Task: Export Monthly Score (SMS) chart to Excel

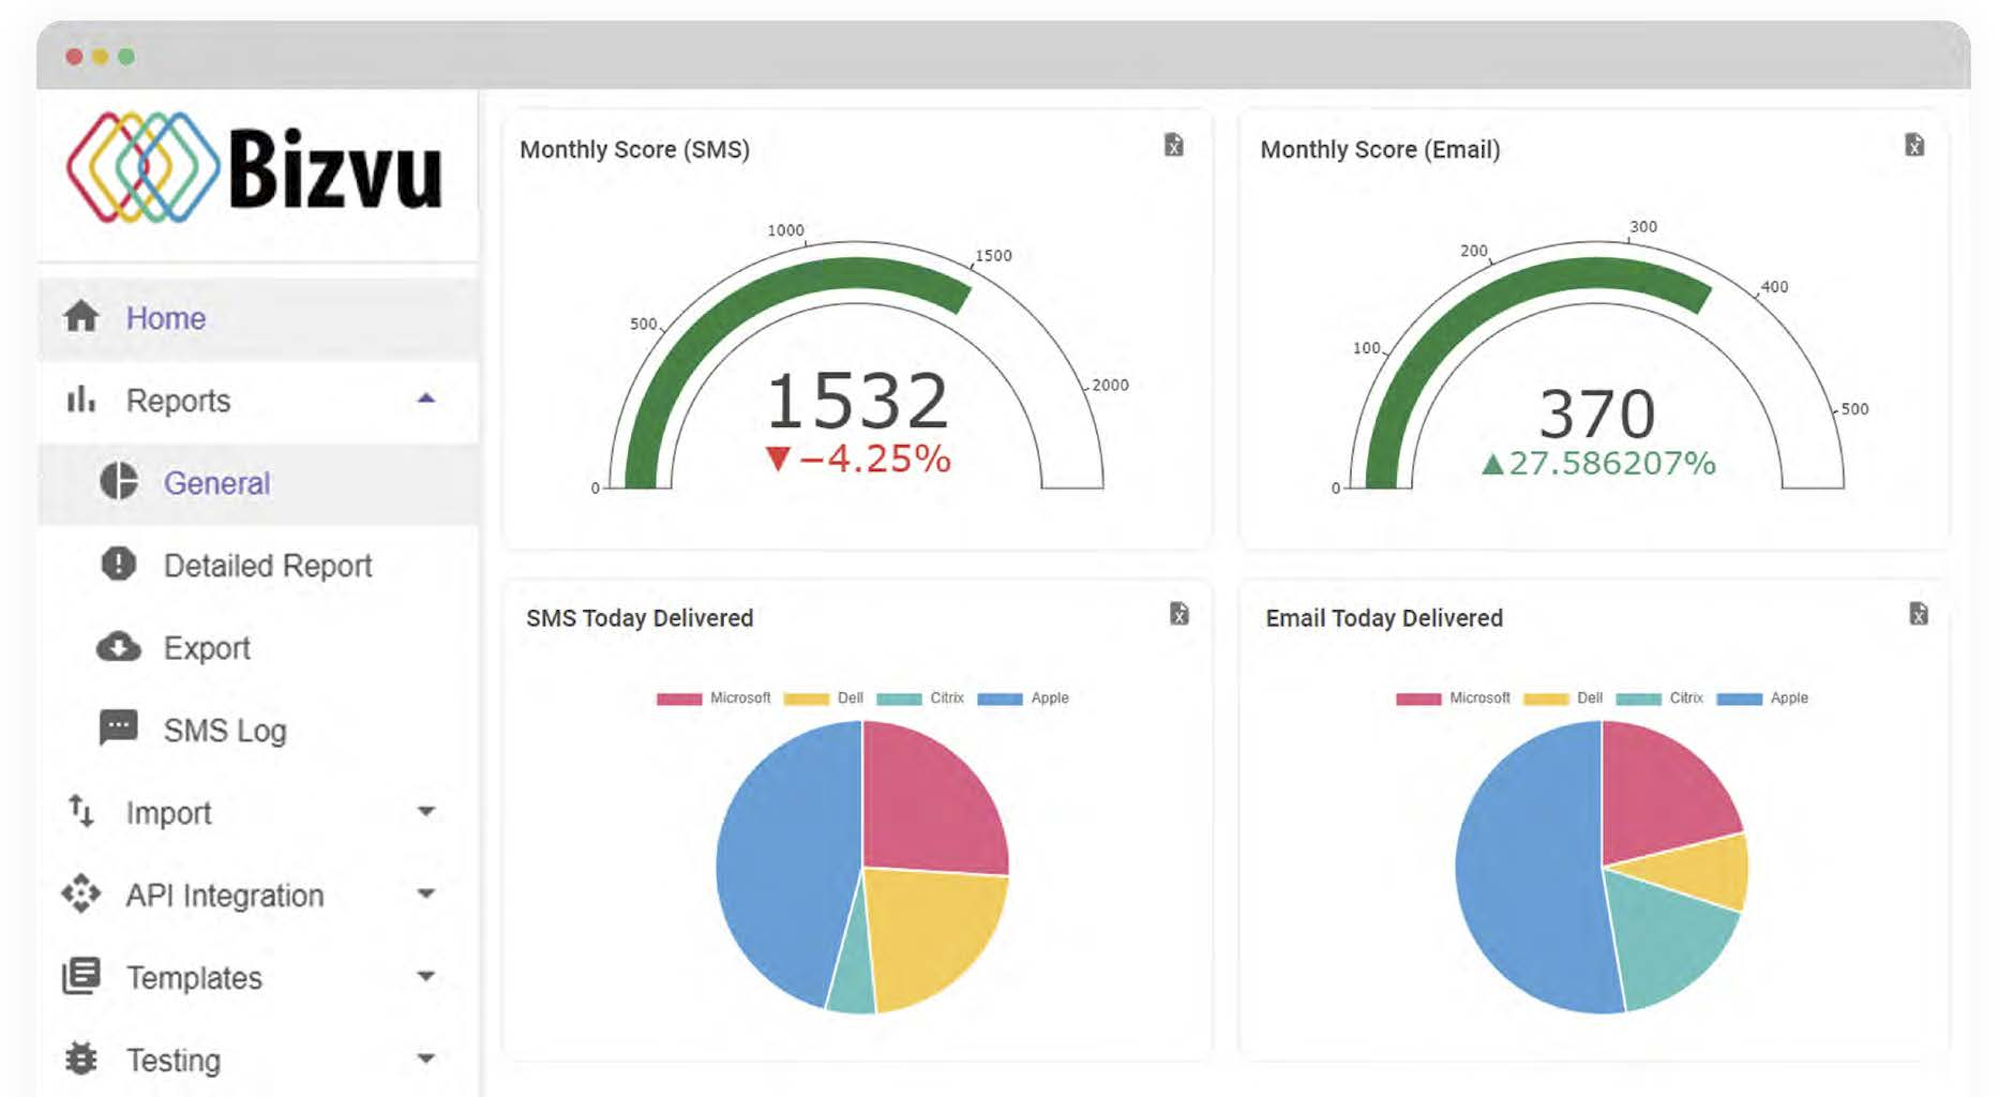Action: click(1174, 146)
